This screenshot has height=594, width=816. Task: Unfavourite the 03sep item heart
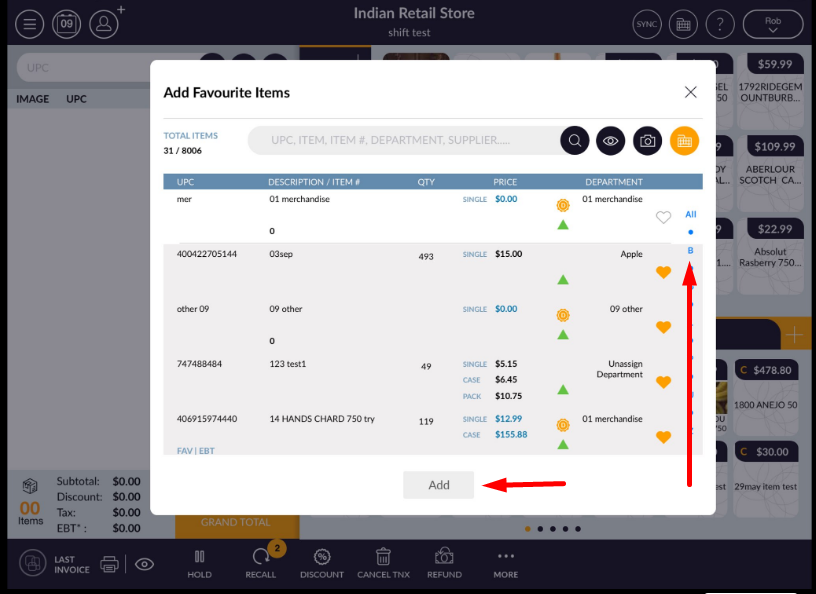663,272
